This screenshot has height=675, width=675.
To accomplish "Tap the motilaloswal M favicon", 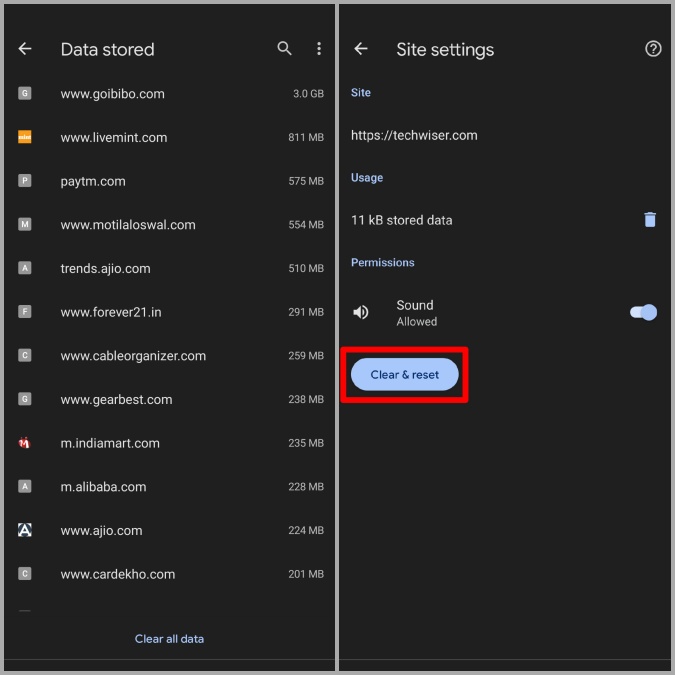I will pyautogui.click(x=25, y=224).
